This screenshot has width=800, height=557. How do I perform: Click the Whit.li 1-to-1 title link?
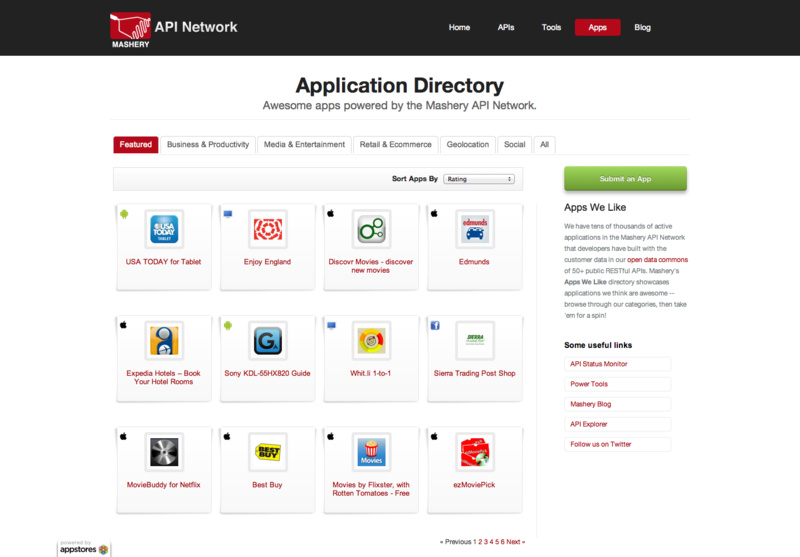(370, 373)
